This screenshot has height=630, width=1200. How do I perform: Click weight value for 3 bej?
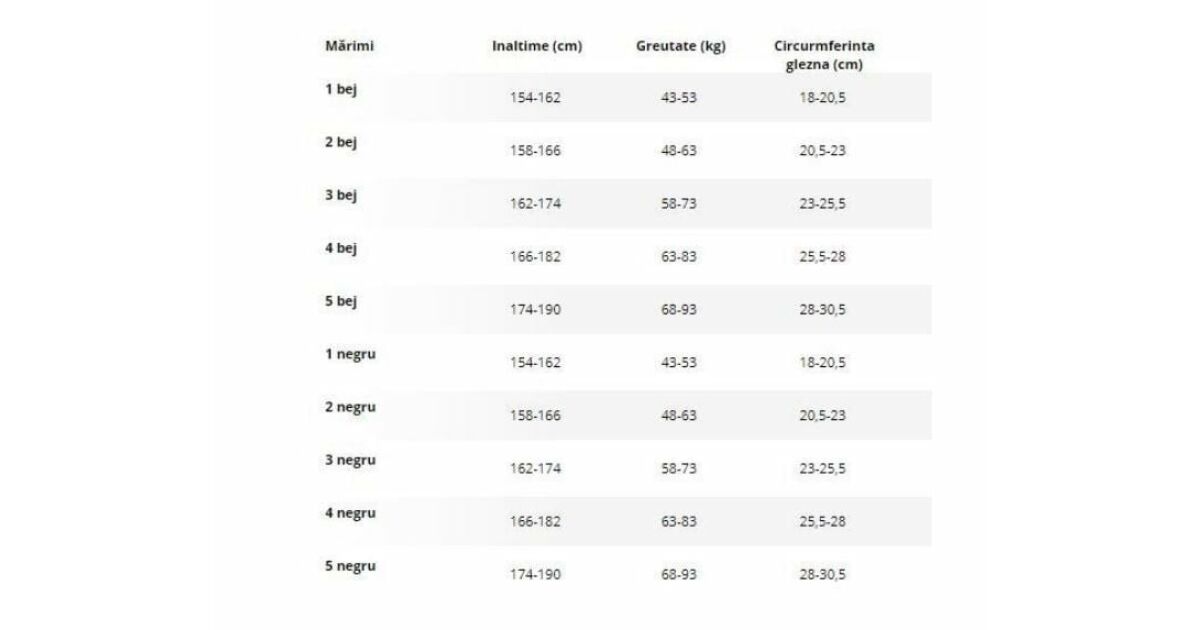[x=679, y=204]
